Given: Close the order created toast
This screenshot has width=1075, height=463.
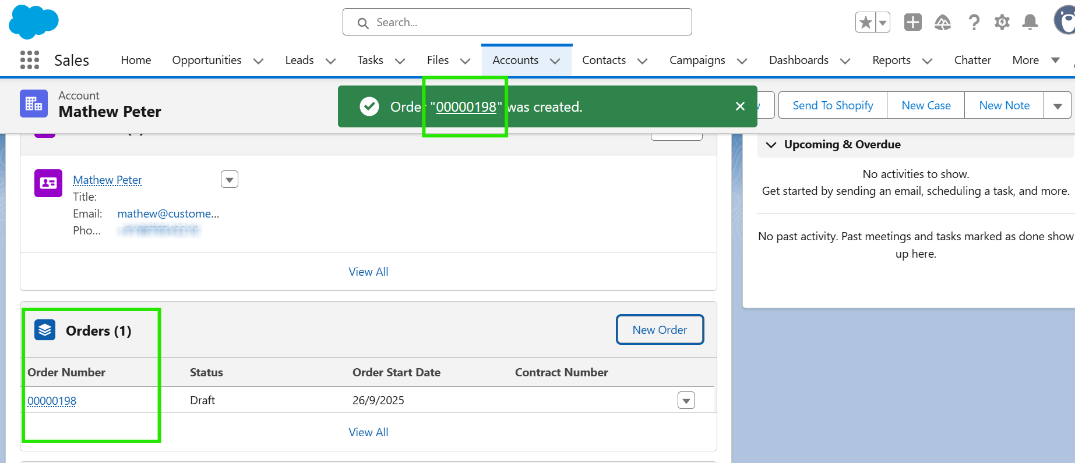Looking at the screenshot, I should [740, 106].
